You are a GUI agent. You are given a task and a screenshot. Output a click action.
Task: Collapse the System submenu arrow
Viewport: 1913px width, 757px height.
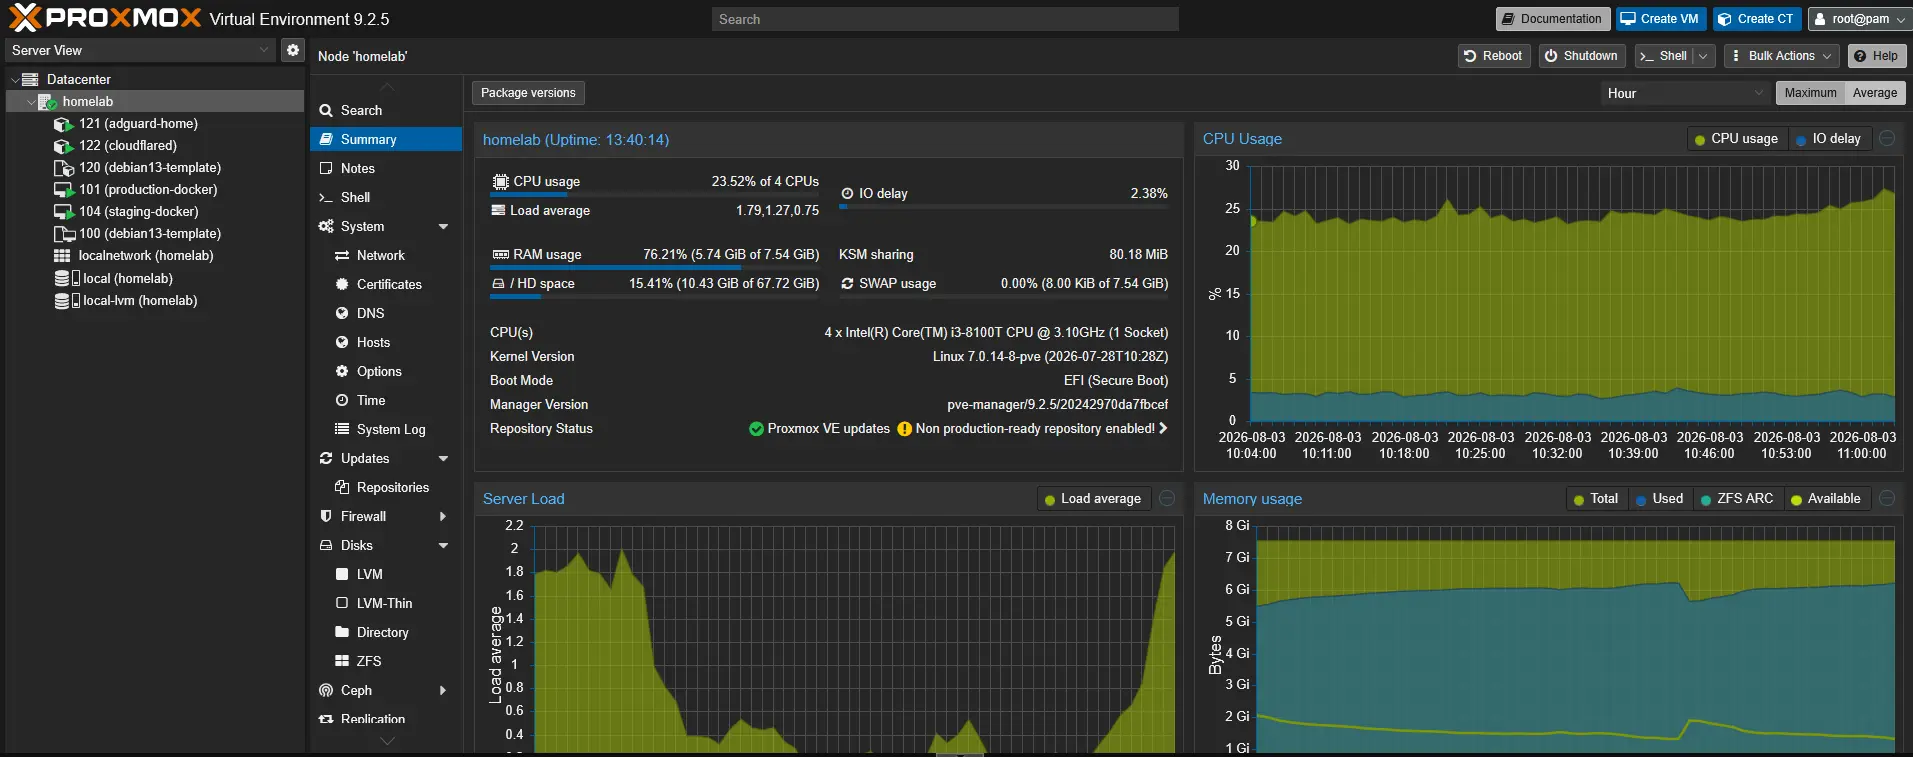tap(443, 226)
